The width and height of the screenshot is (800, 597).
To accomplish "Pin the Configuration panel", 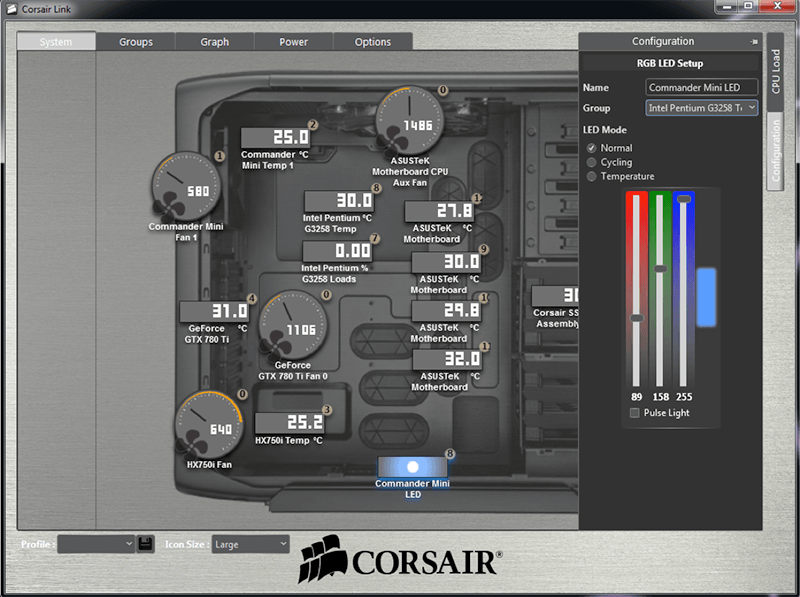I will [754, 42].
